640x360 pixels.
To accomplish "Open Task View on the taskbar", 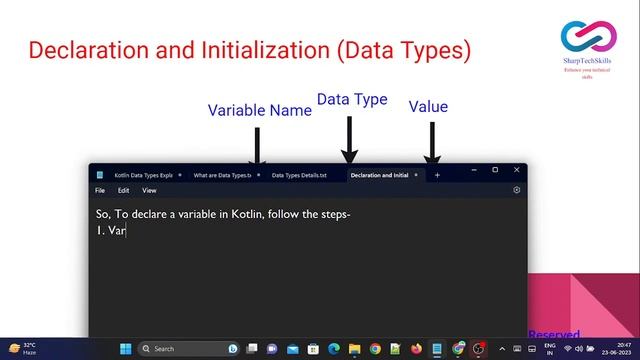I will click(x=252, y=349).
